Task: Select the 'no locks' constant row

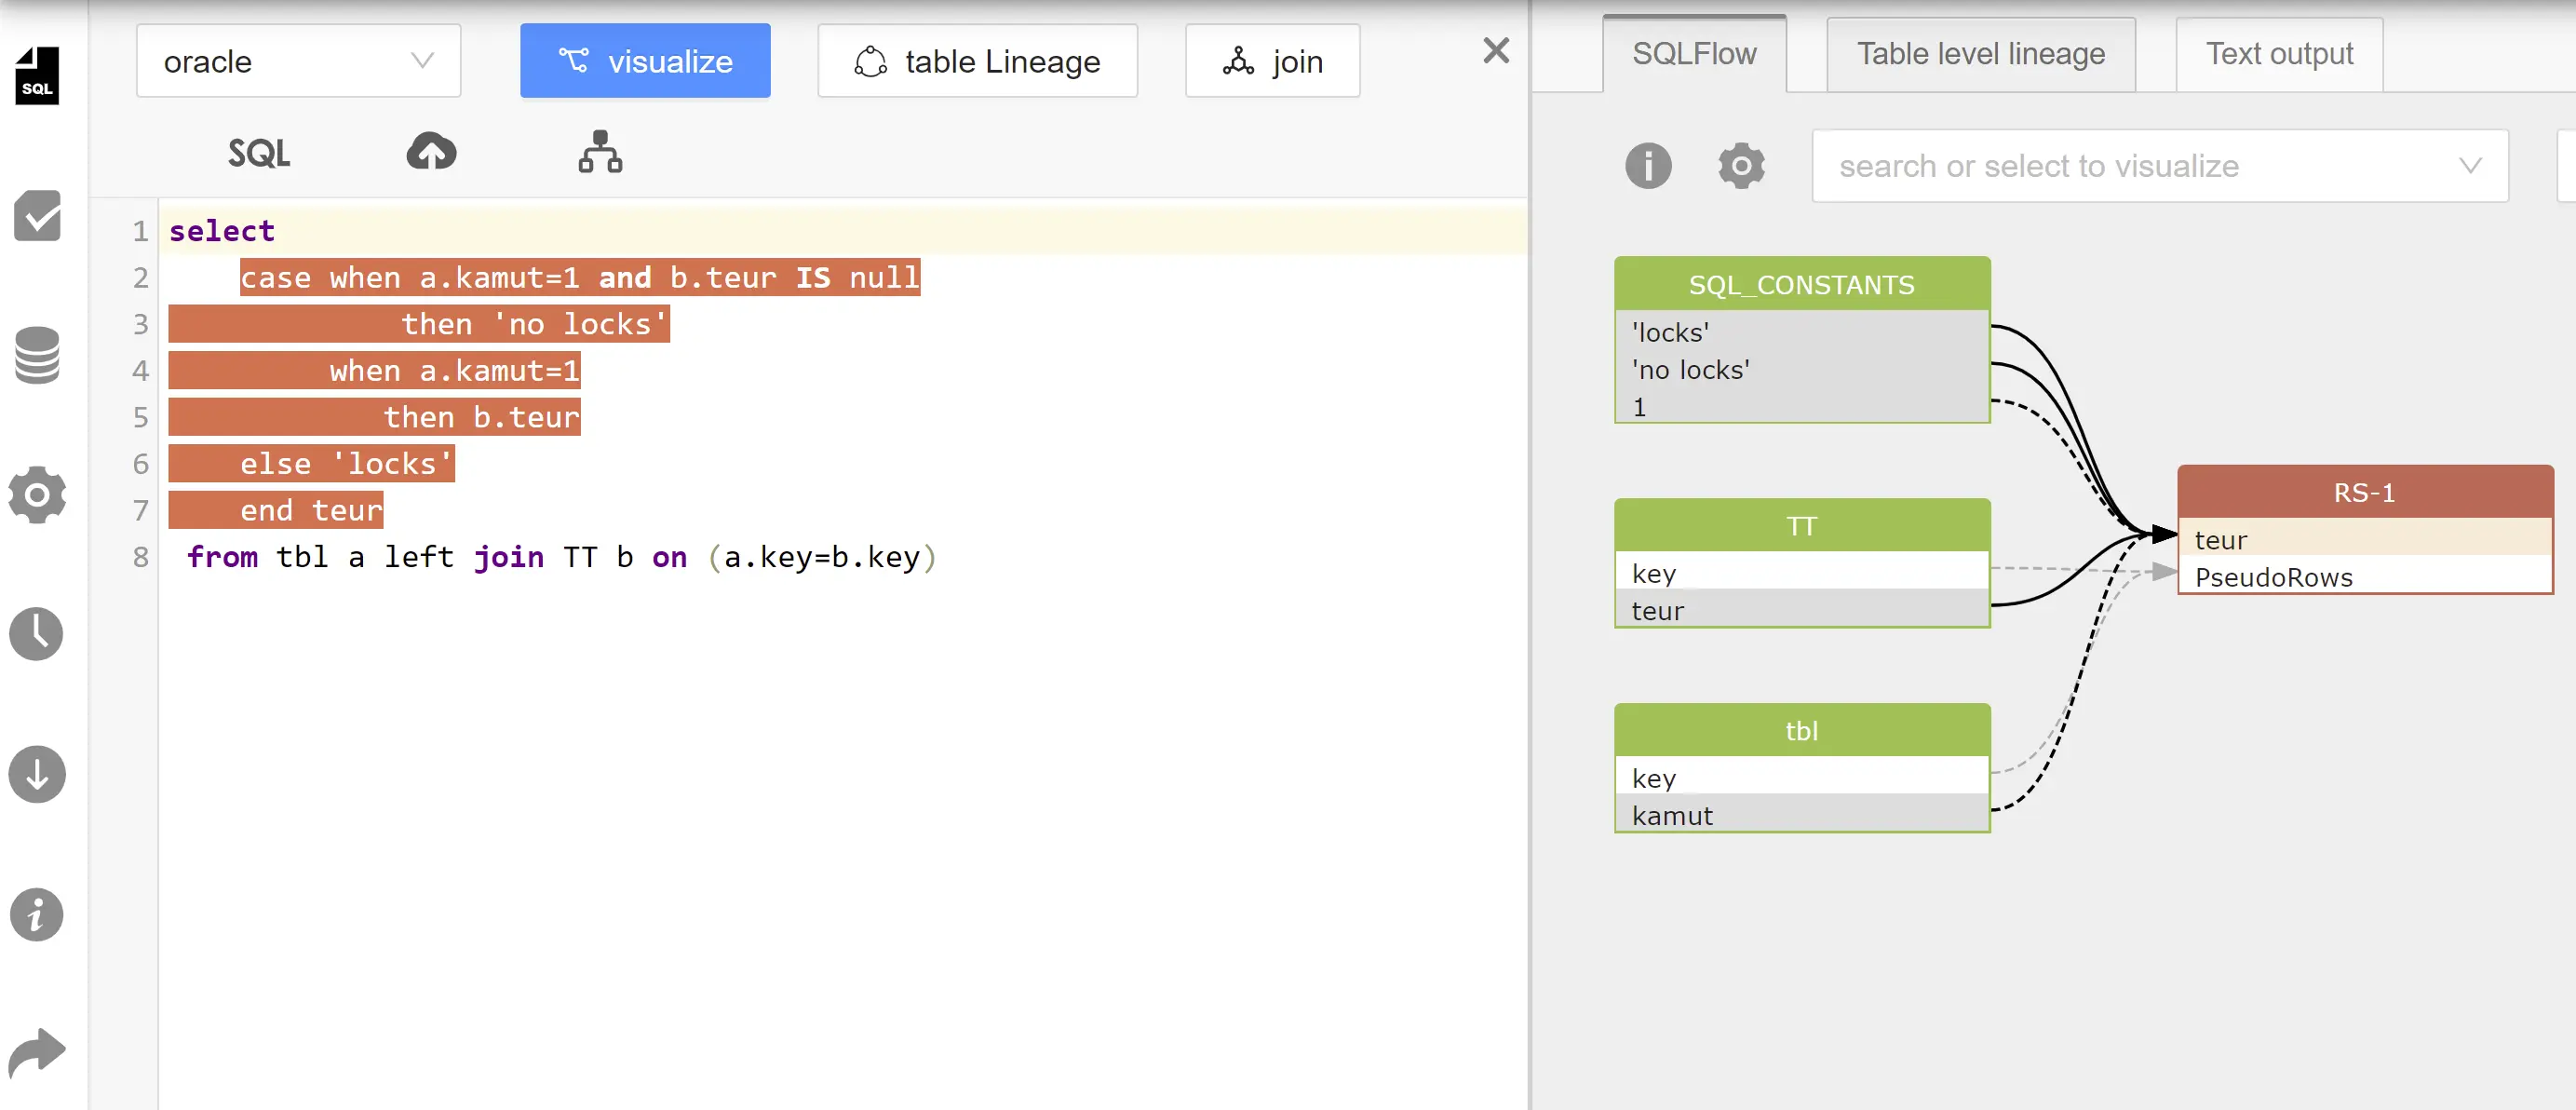Action: click(x=1802, y=369)
